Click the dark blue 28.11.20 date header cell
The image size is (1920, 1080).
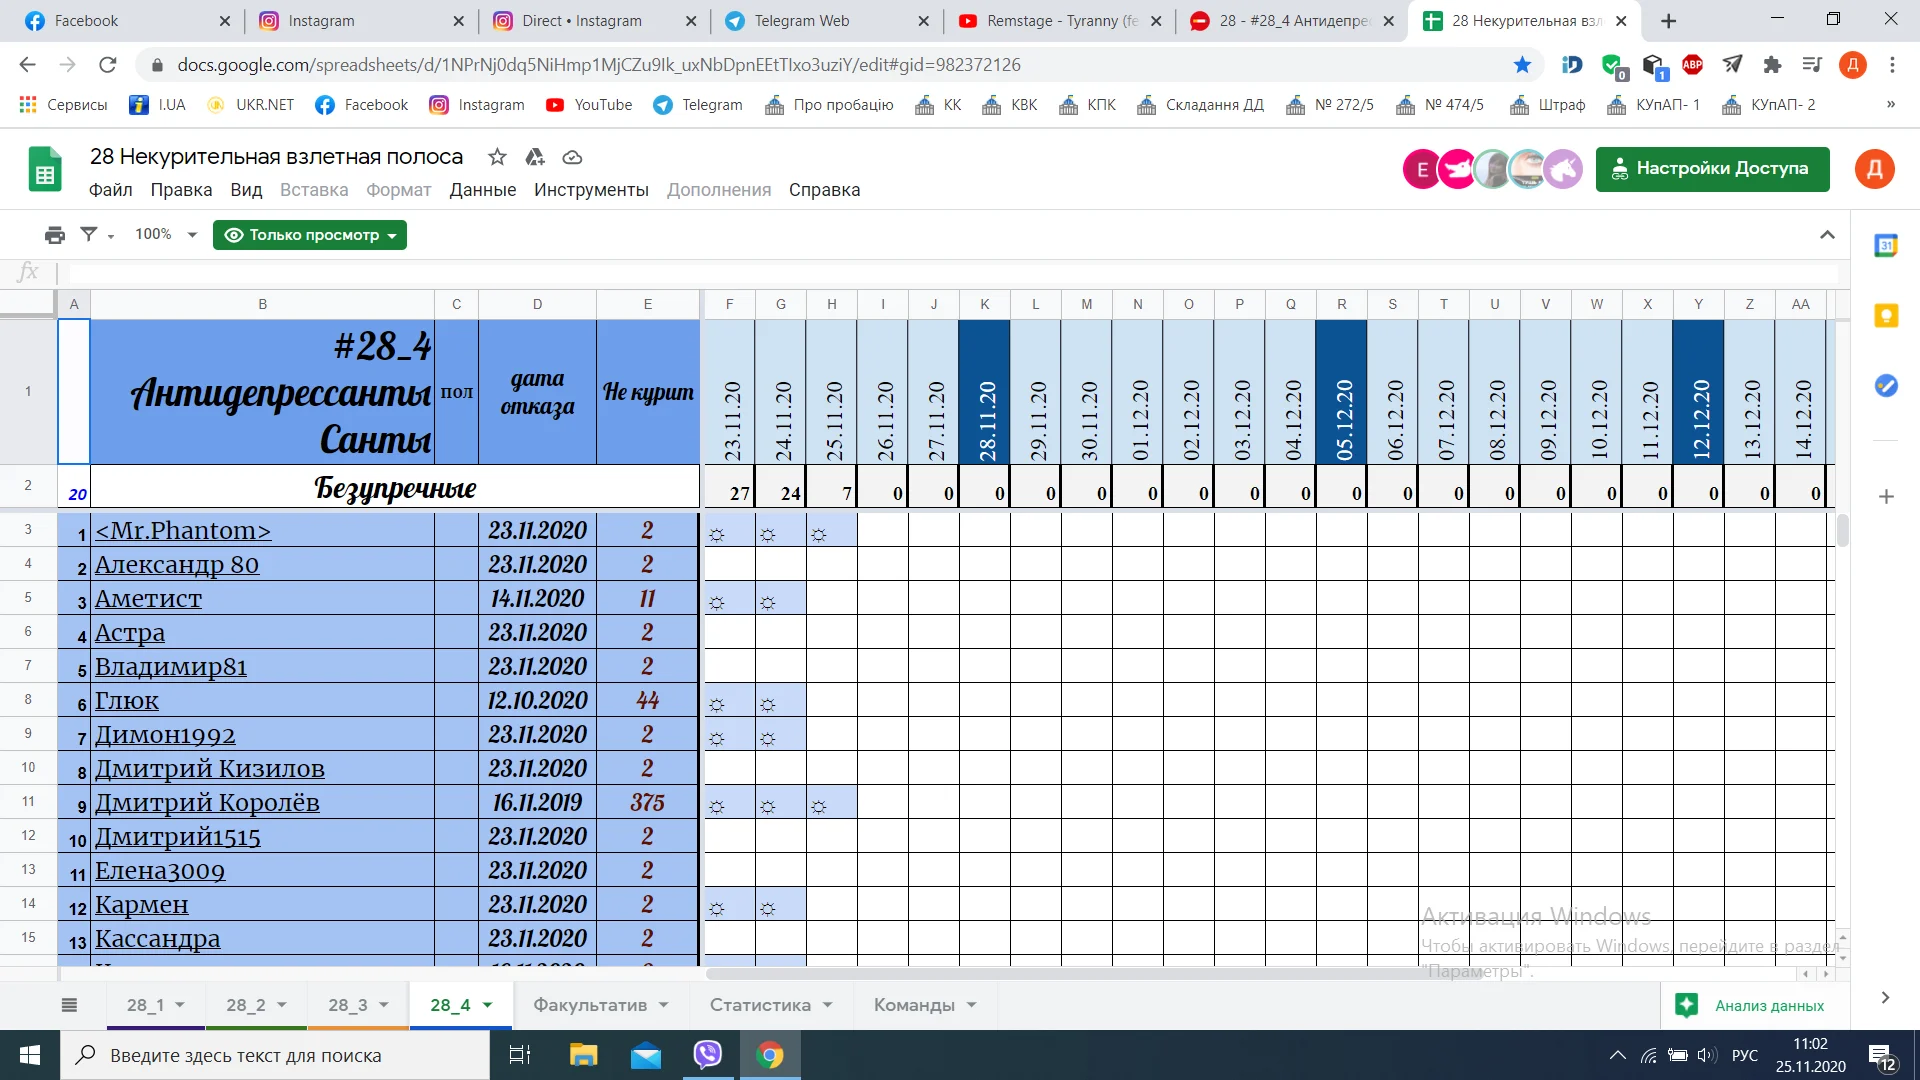point(985,392)
